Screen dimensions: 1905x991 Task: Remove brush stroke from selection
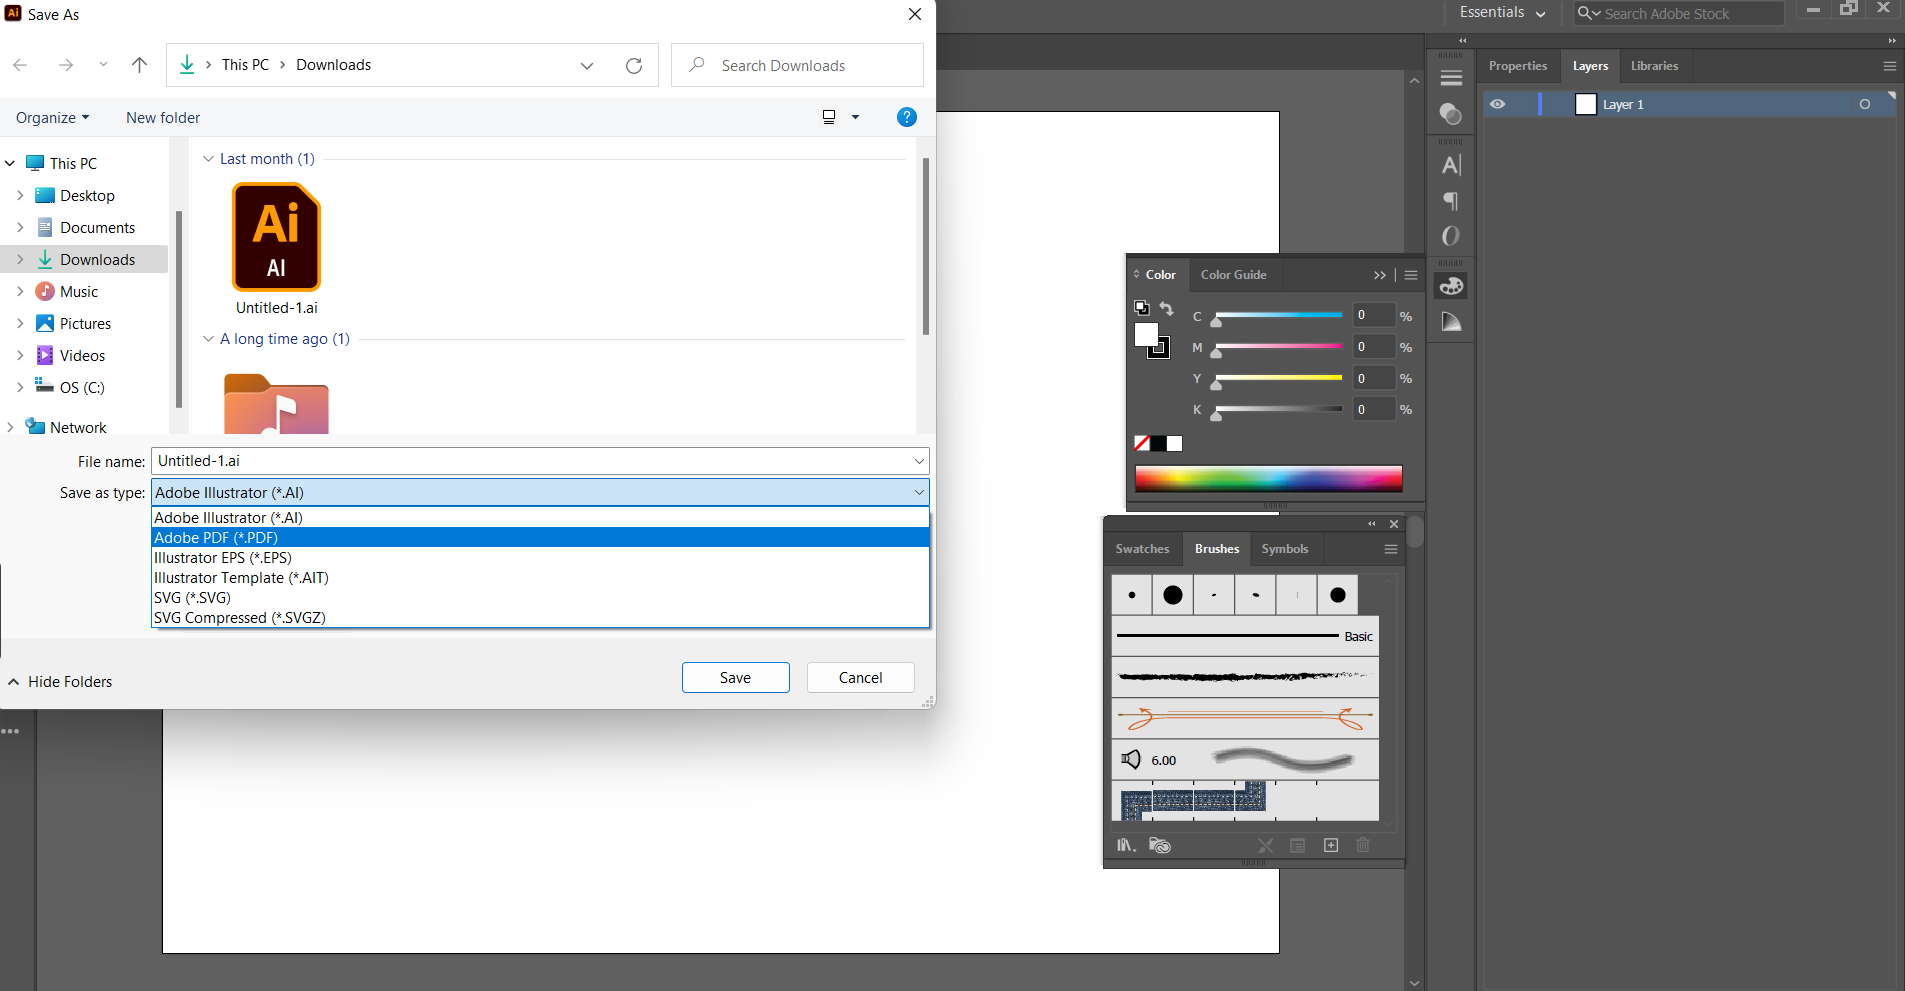click(x=1265, y=845)
